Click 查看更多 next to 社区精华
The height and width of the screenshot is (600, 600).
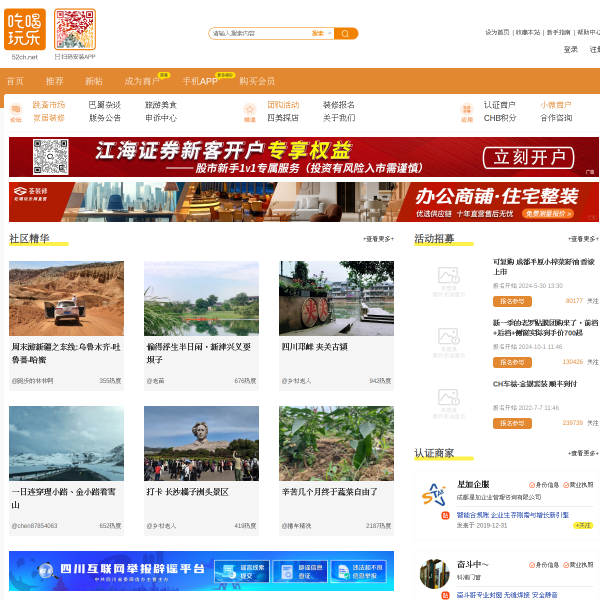coord(378,239)
